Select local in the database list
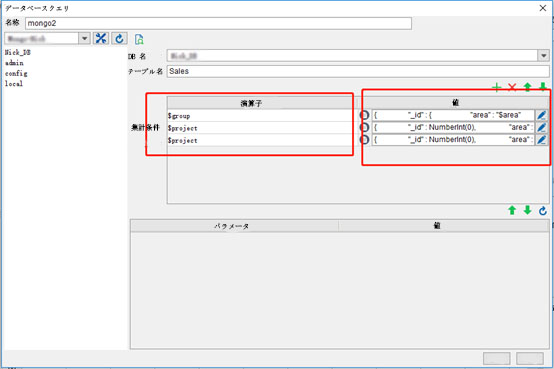The image size is (554, 369). pos(14,84)
